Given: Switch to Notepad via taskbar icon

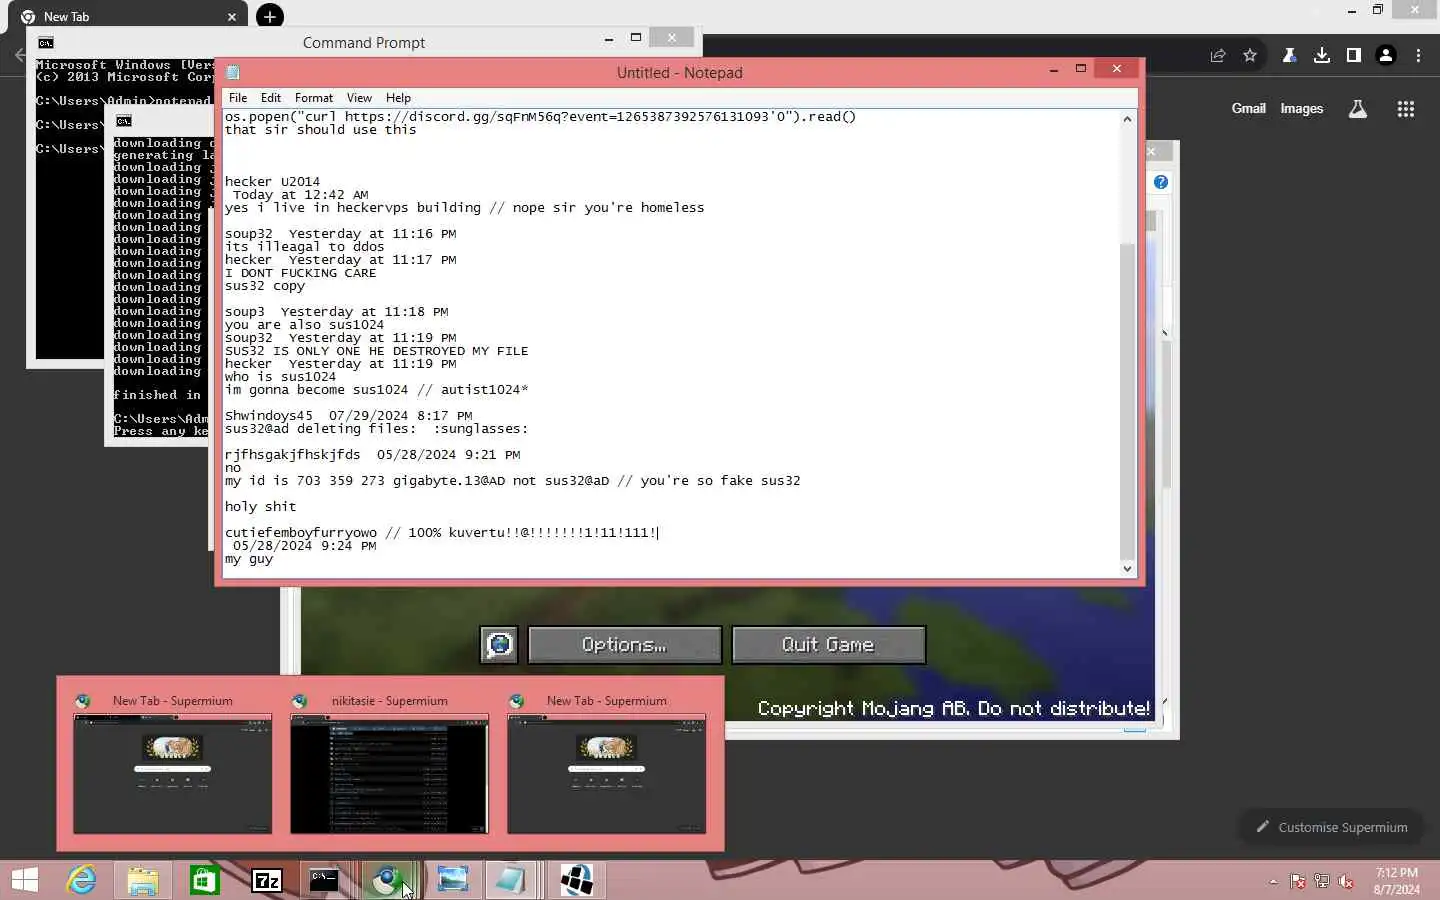Looking at the screenshot, I should (510, 880).
